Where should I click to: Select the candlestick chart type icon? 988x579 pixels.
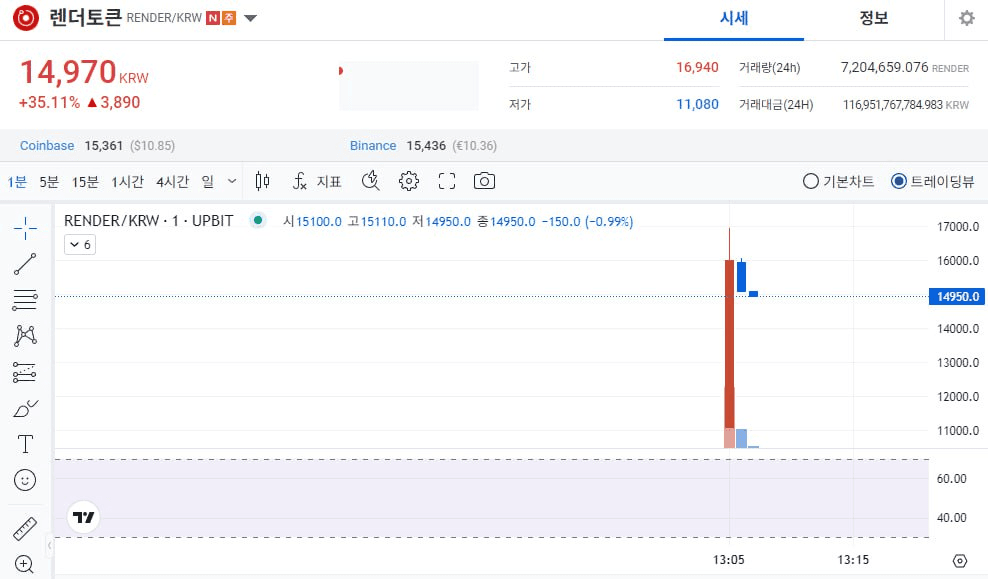(262, 181)
